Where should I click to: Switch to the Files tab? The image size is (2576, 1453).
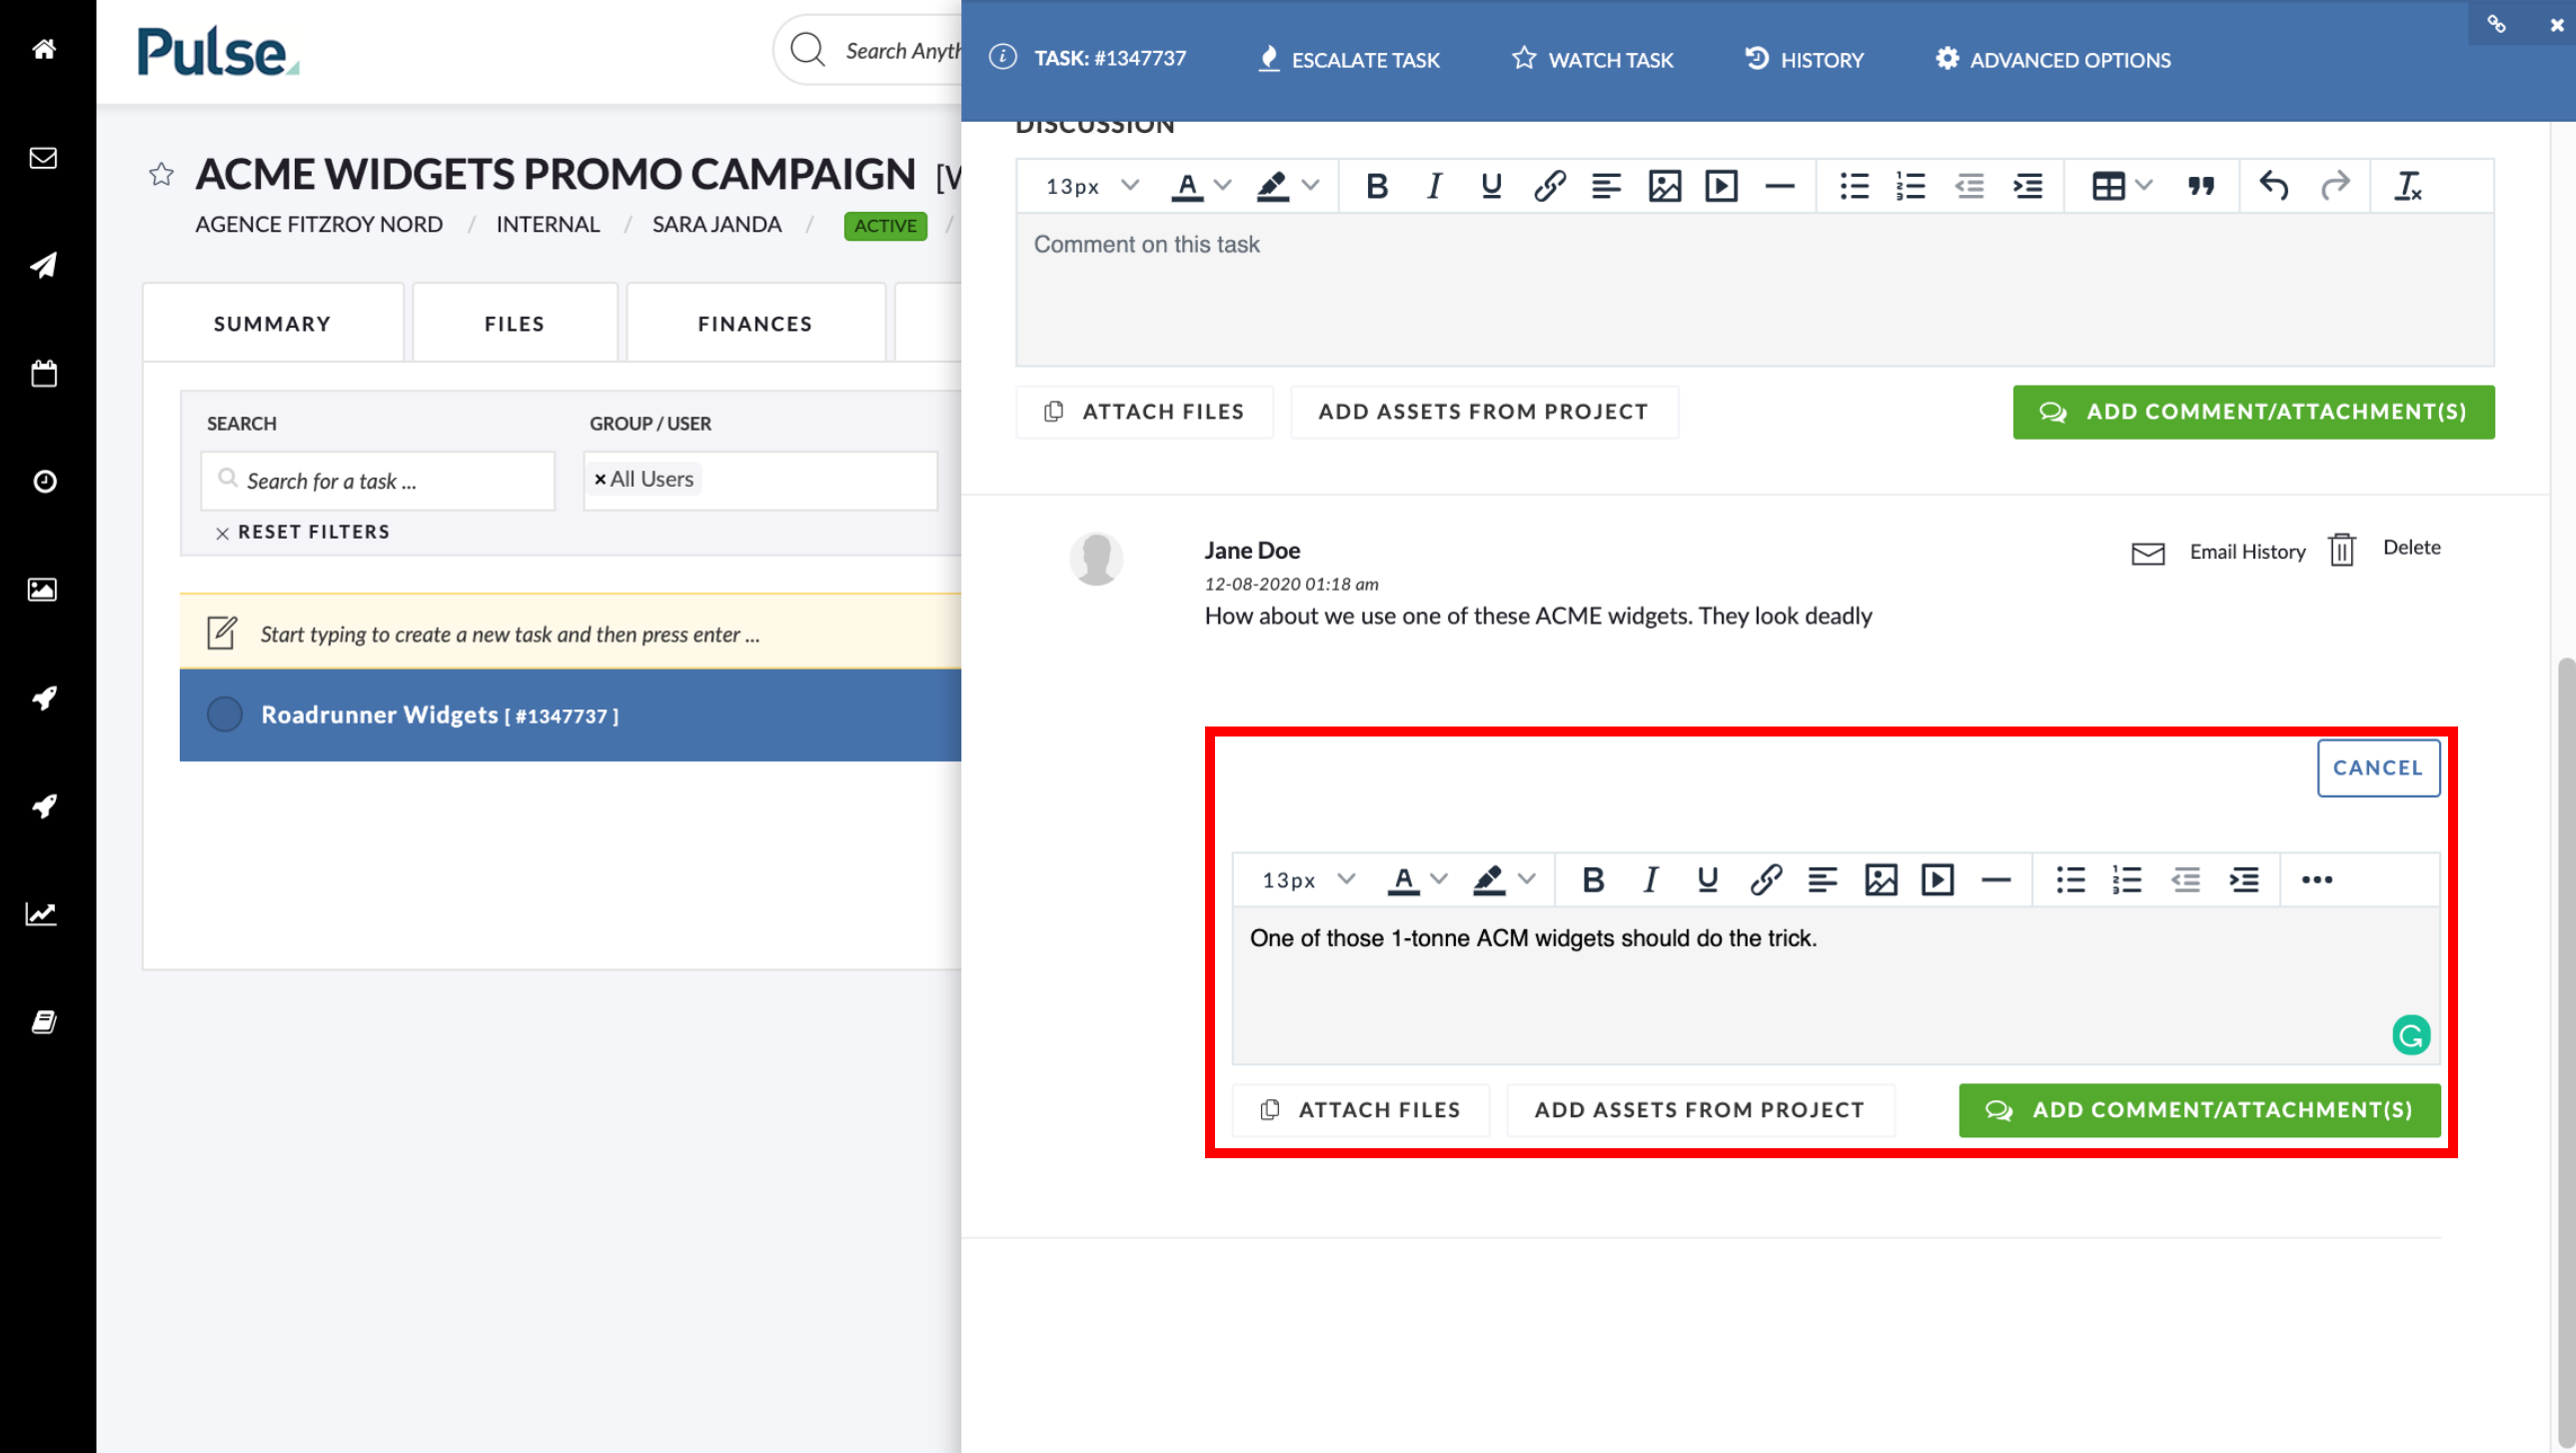point(514,323)
